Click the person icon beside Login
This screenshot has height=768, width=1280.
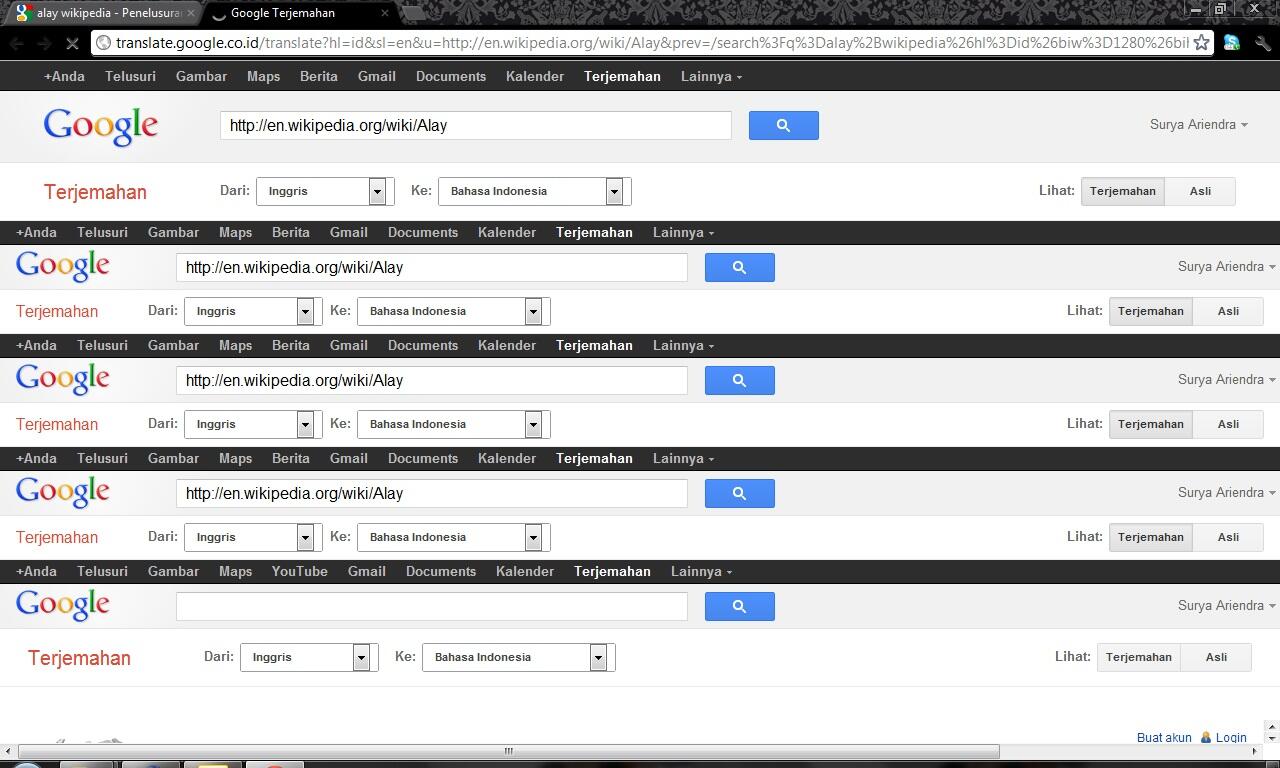click(x=1206, y=738)
